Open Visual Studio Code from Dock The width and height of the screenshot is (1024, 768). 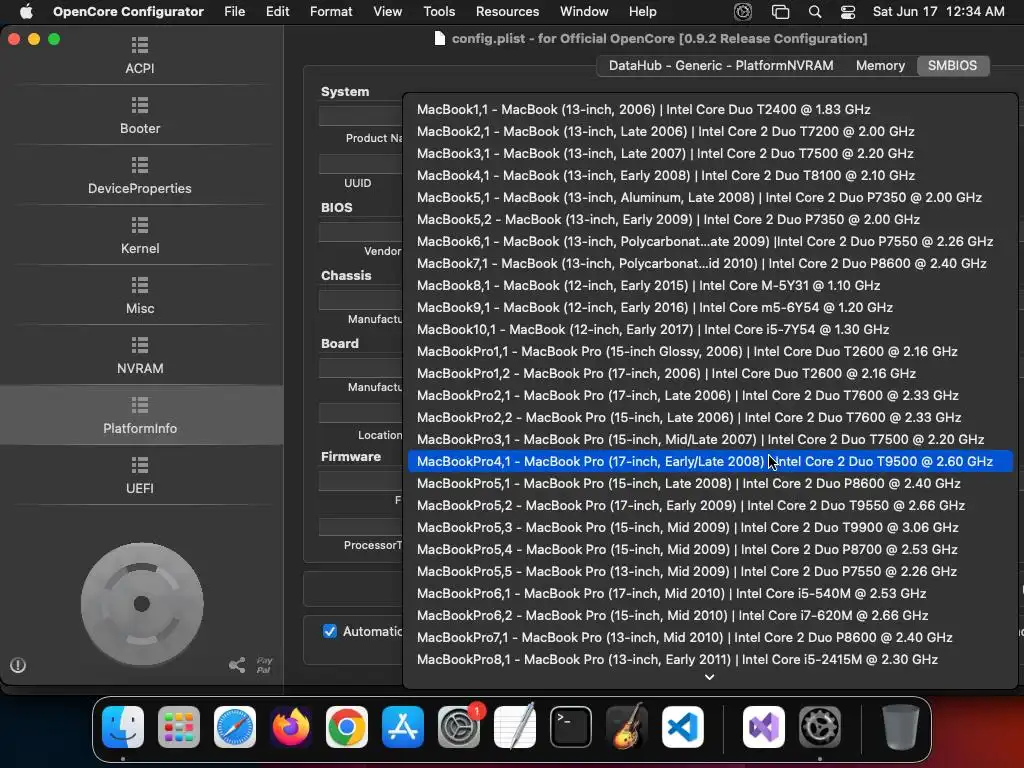683,727
